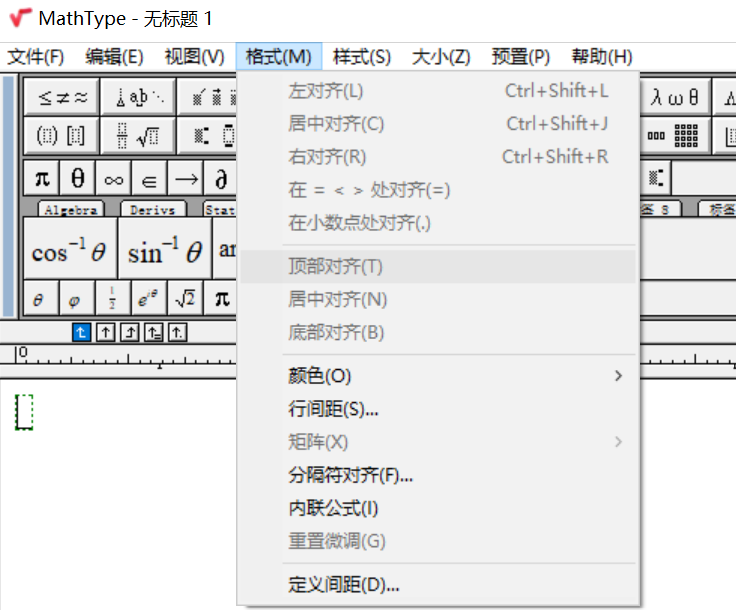736x610 pixels.
Task: Open the fraction and radical templates palette
Action: tap(138, 136)
